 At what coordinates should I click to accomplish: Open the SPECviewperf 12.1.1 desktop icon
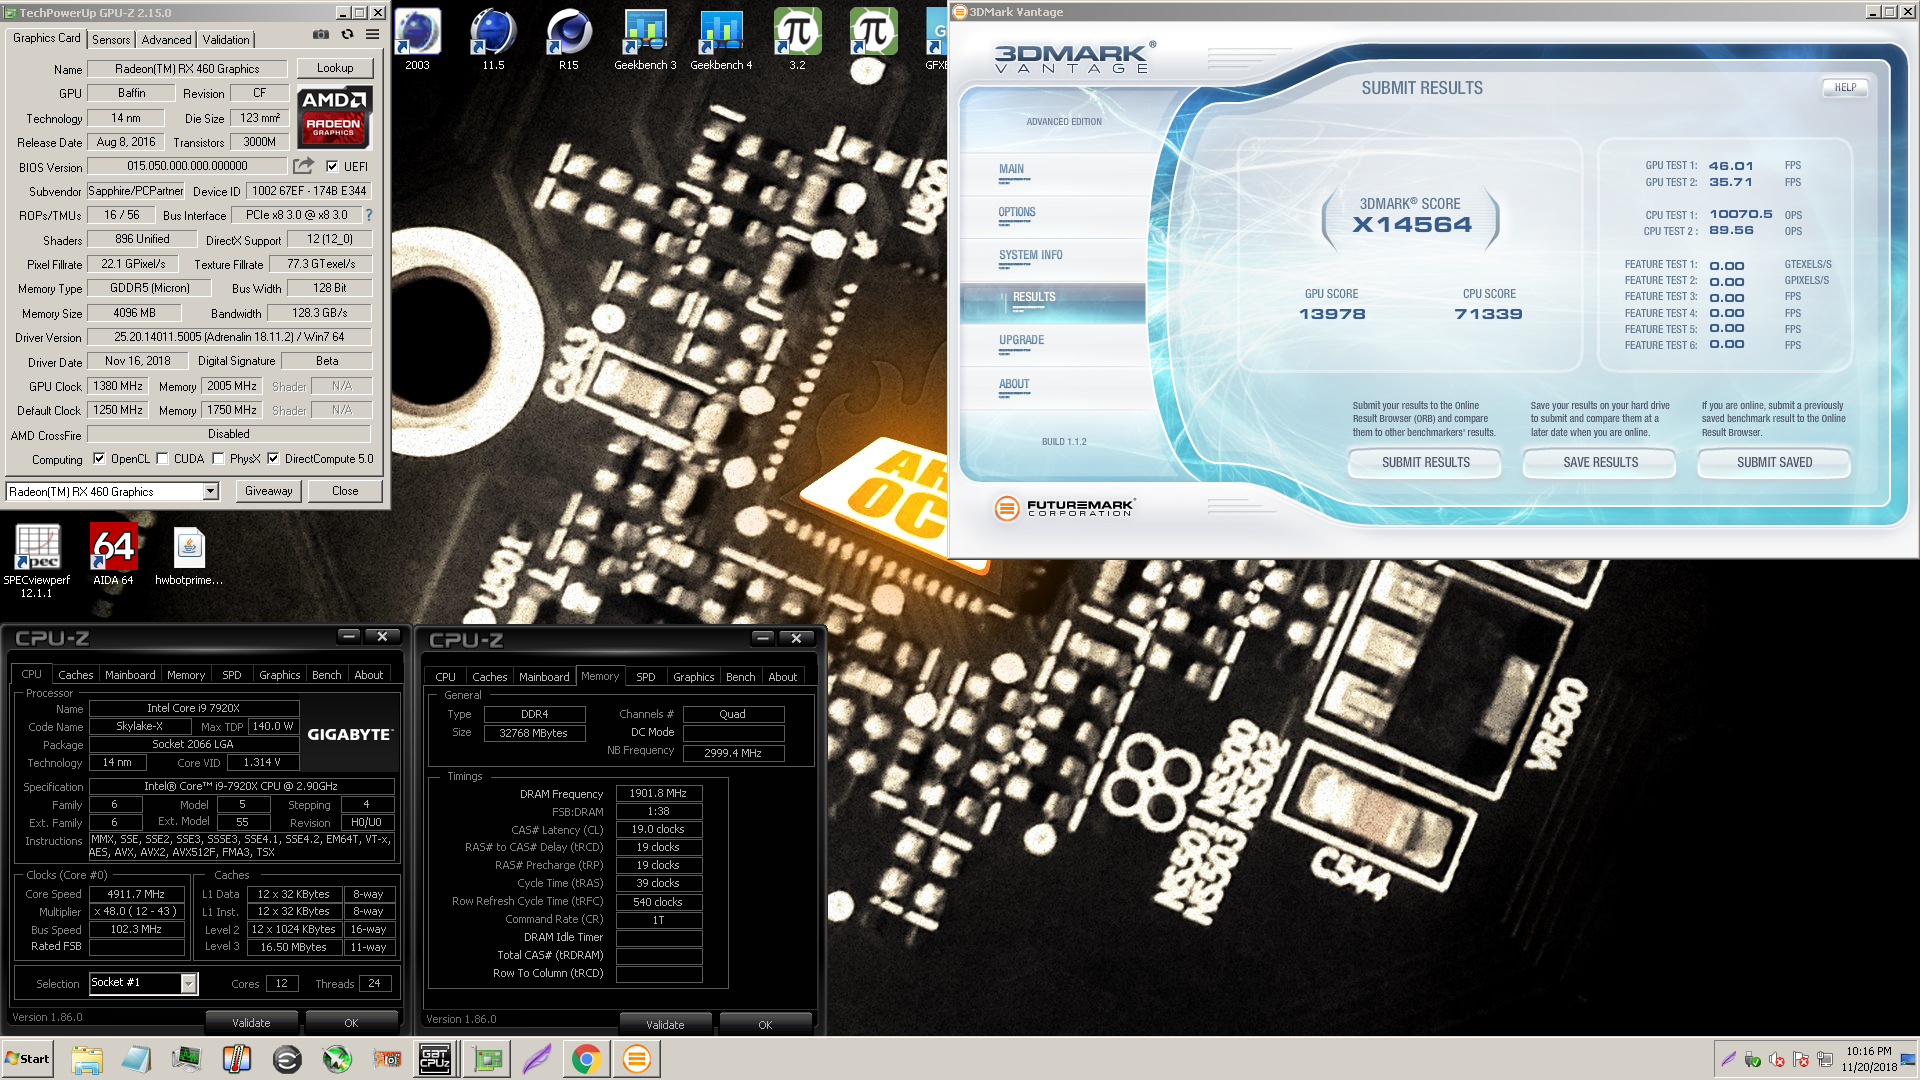(x=37, y=561)
